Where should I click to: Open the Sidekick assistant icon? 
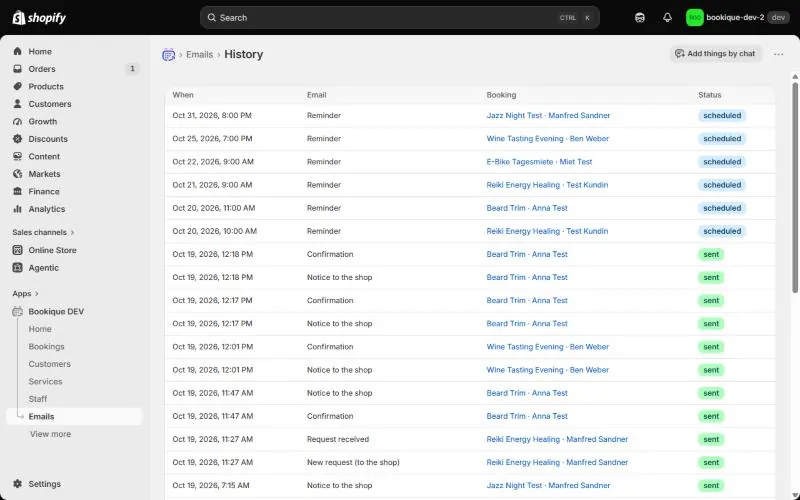click(x=640, y=18)
